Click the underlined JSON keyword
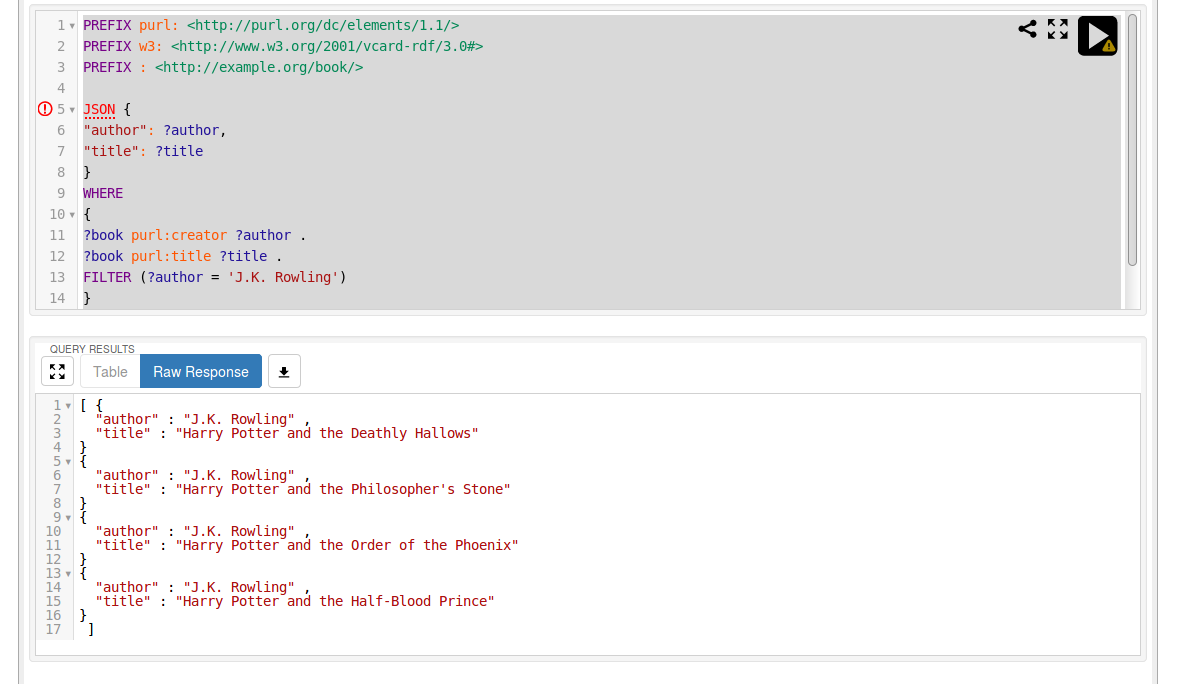 click(x=99, y=110)
